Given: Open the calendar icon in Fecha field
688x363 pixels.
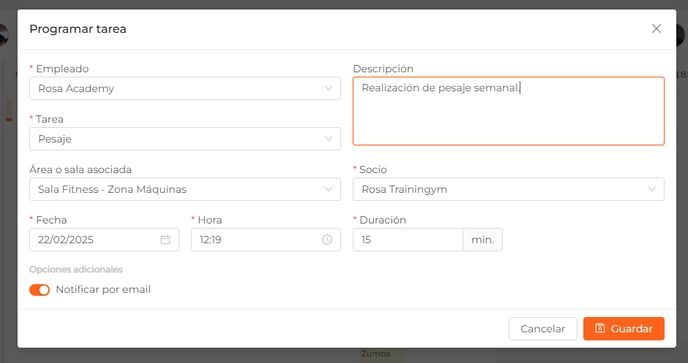Looking at the screenshot, I should [x=165, y=240].
